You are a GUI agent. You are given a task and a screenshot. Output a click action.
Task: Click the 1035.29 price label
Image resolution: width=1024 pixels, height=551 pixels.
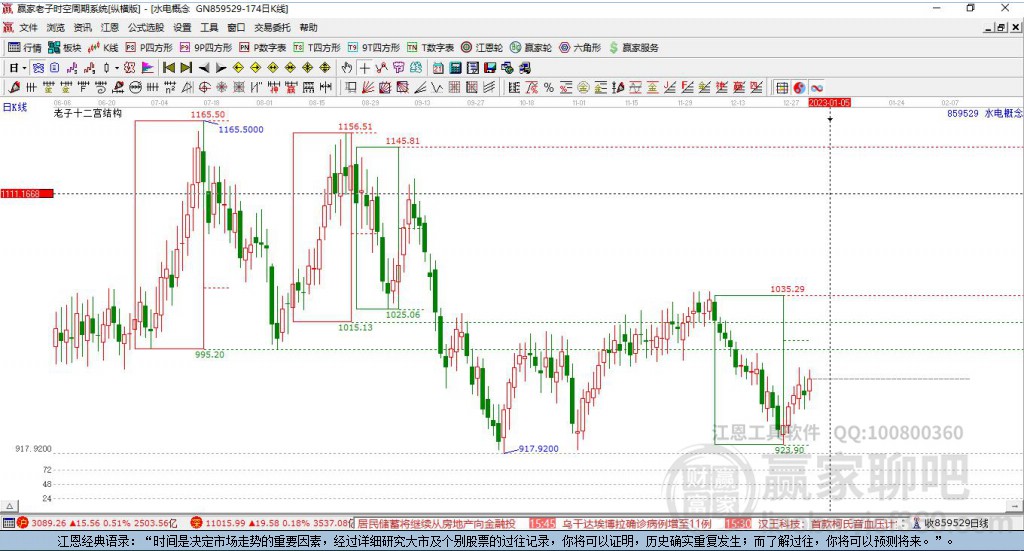788,289
